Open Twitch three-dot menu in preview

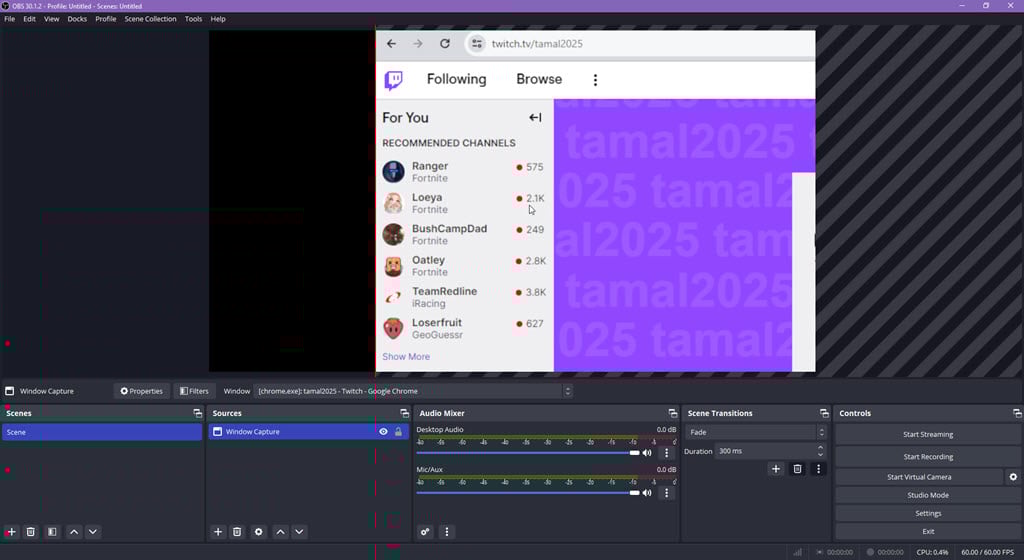(x=595, y=80)
